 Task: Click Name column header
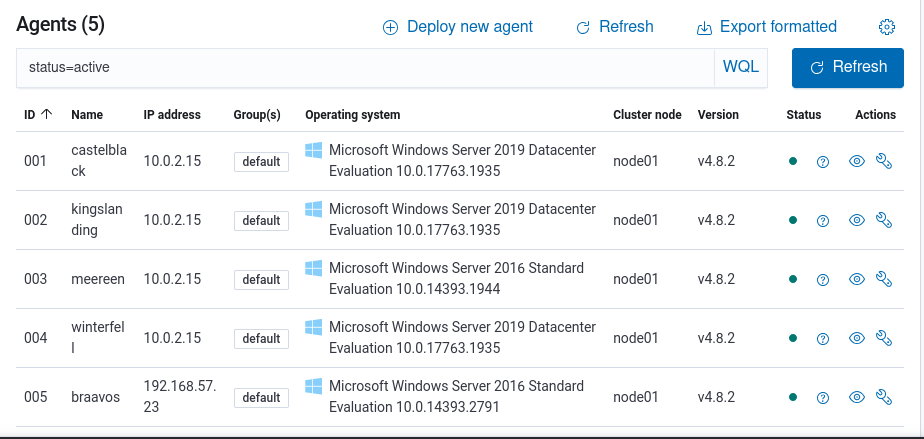(87, 115)
